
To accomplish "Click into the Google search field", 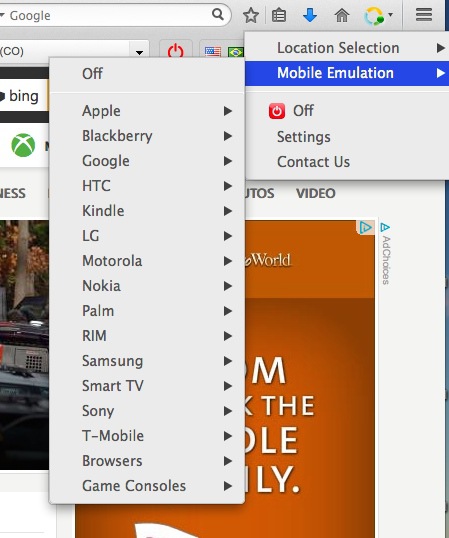I will pyautogui.click(x=110, y=15).
